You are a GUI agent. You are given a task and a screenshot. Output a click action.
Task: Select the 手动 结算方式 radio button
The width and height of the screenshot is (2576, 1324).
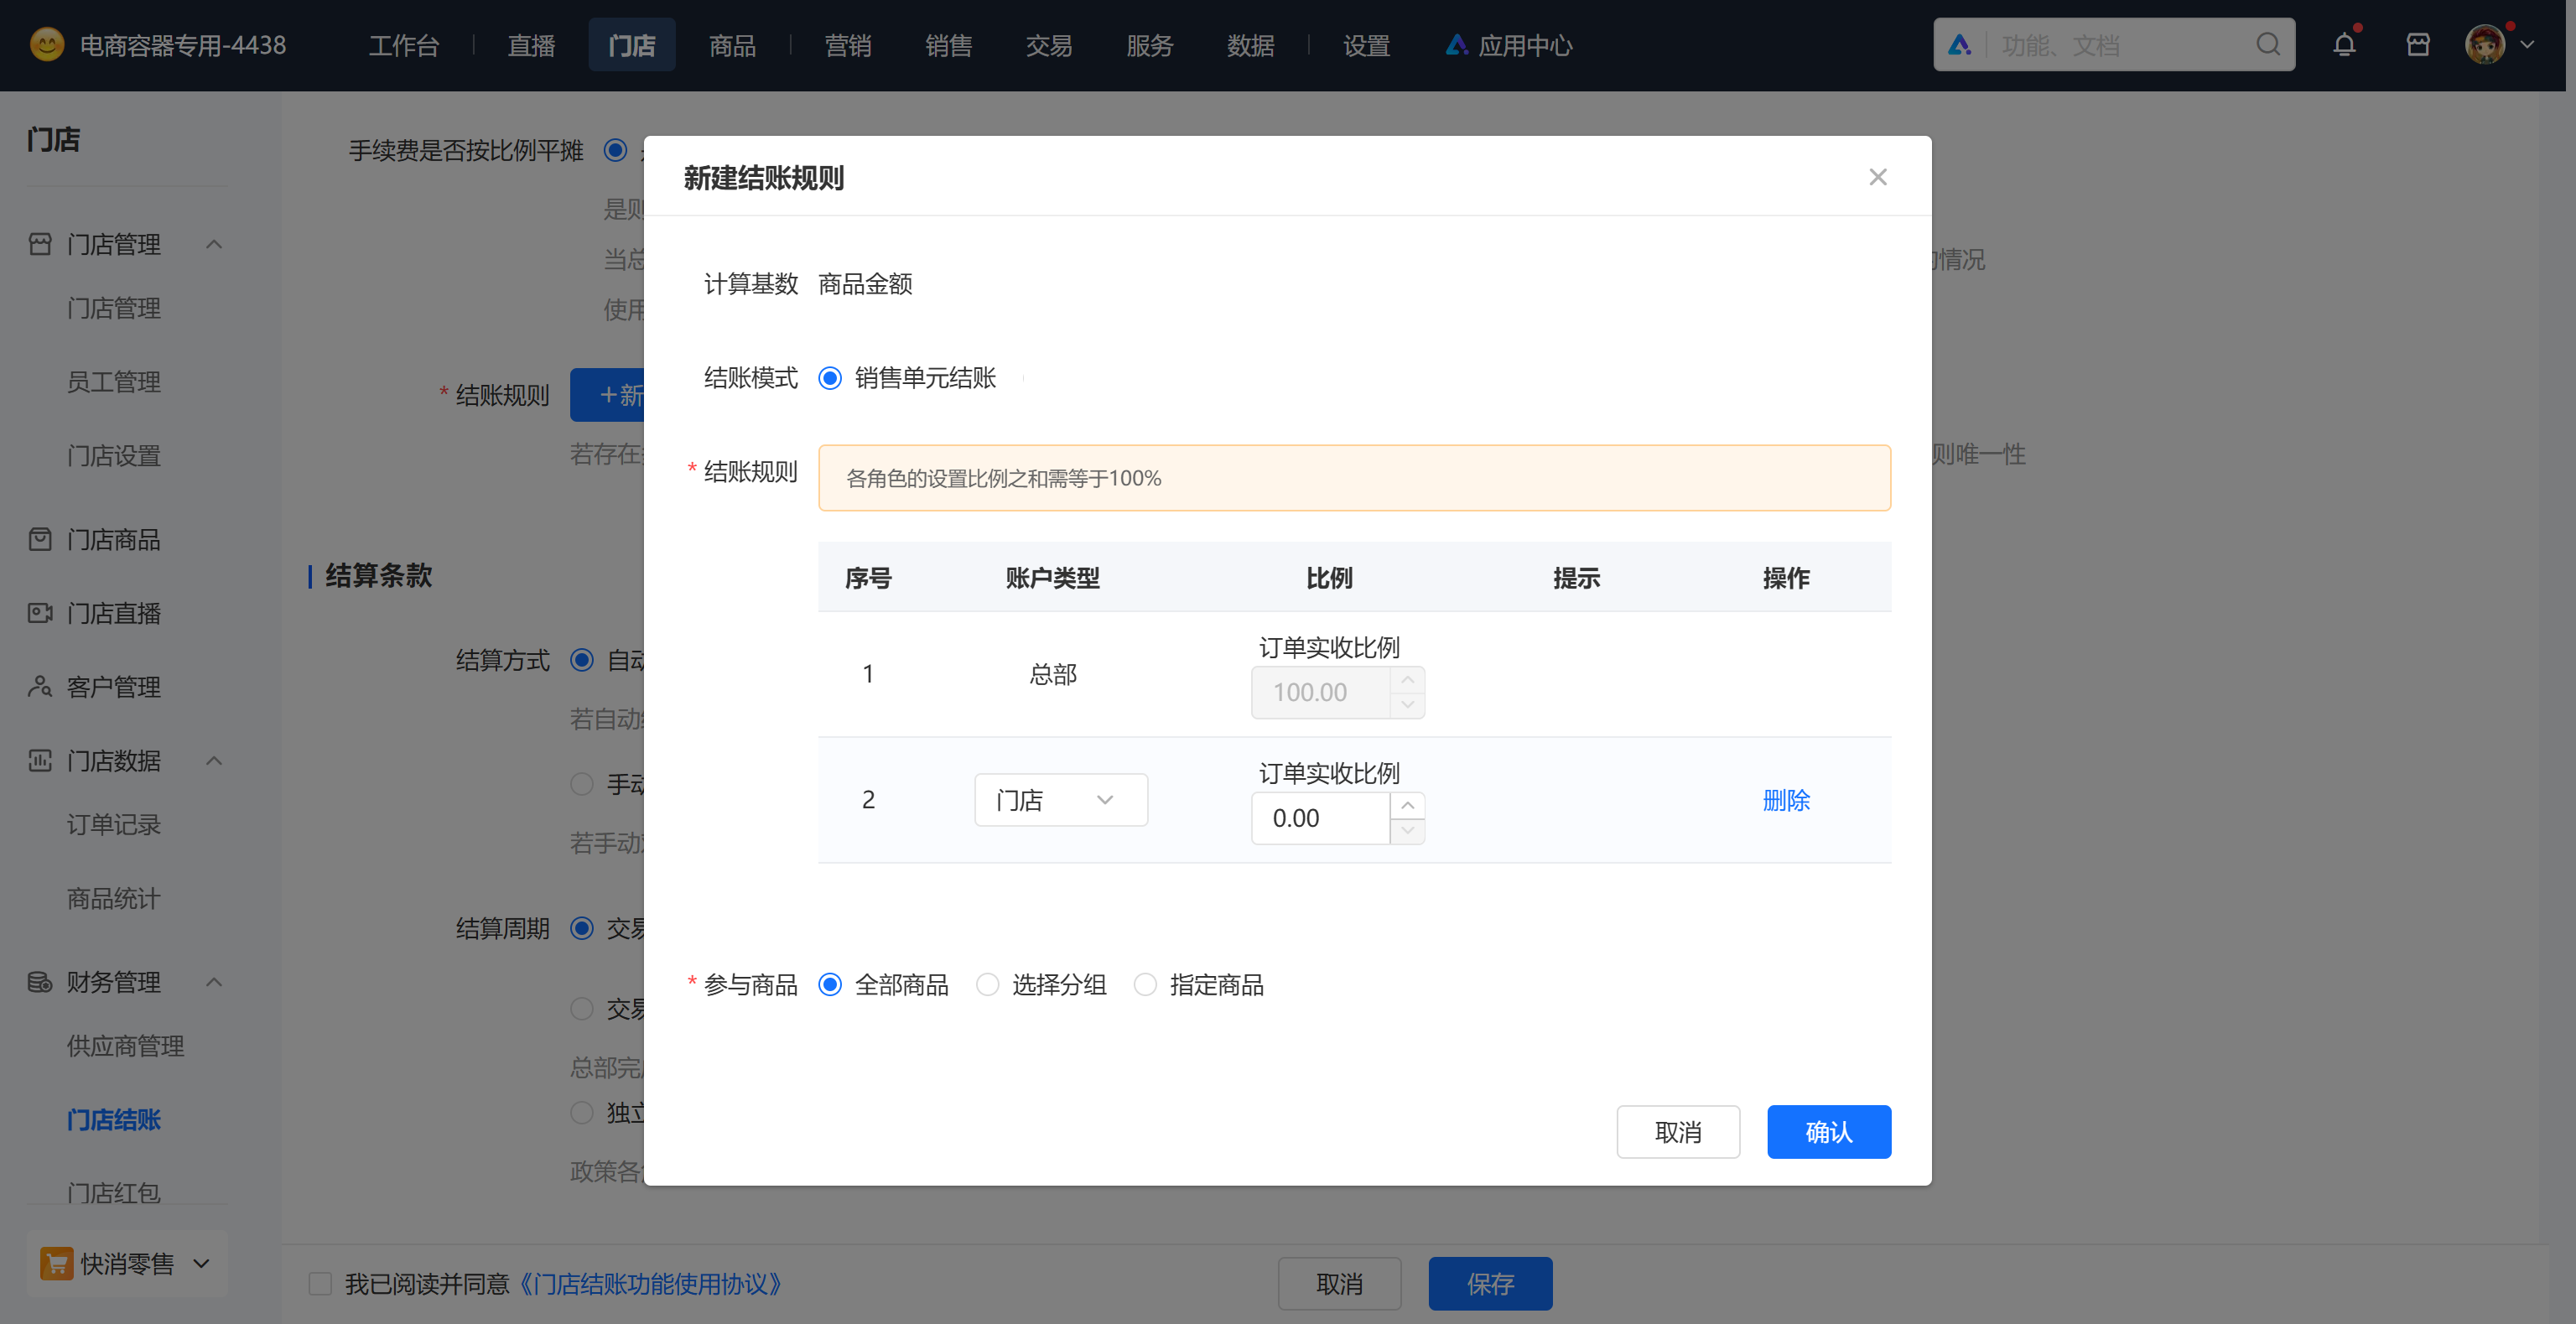tap(582, 784)
